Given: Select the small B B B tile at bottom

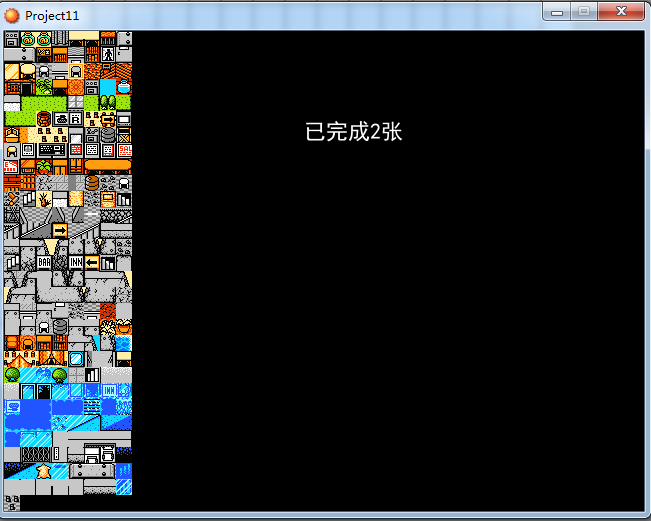Looking at the screenshot, I should tap(12, 503).
